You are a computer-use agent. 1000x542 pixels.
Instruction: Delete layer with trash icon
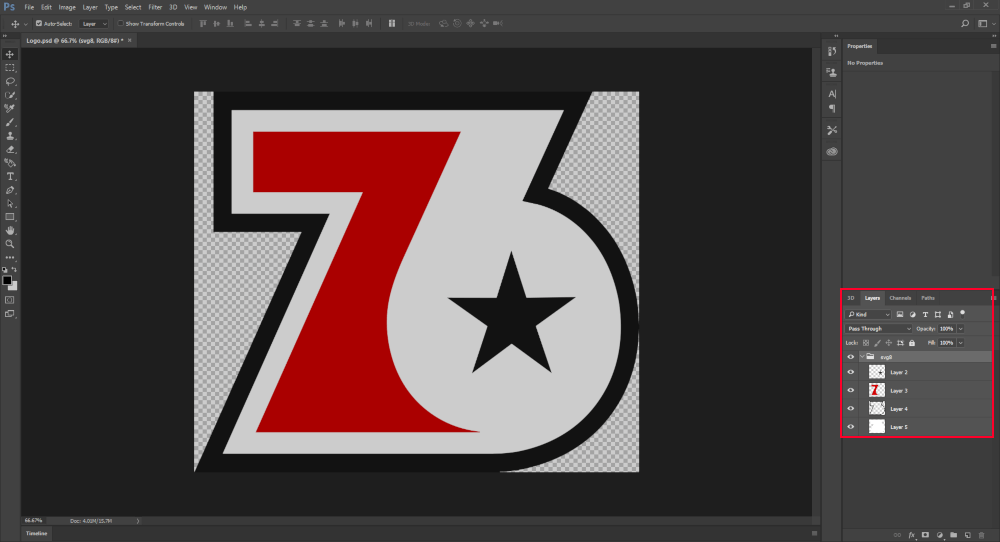click(x=982, y=535)
